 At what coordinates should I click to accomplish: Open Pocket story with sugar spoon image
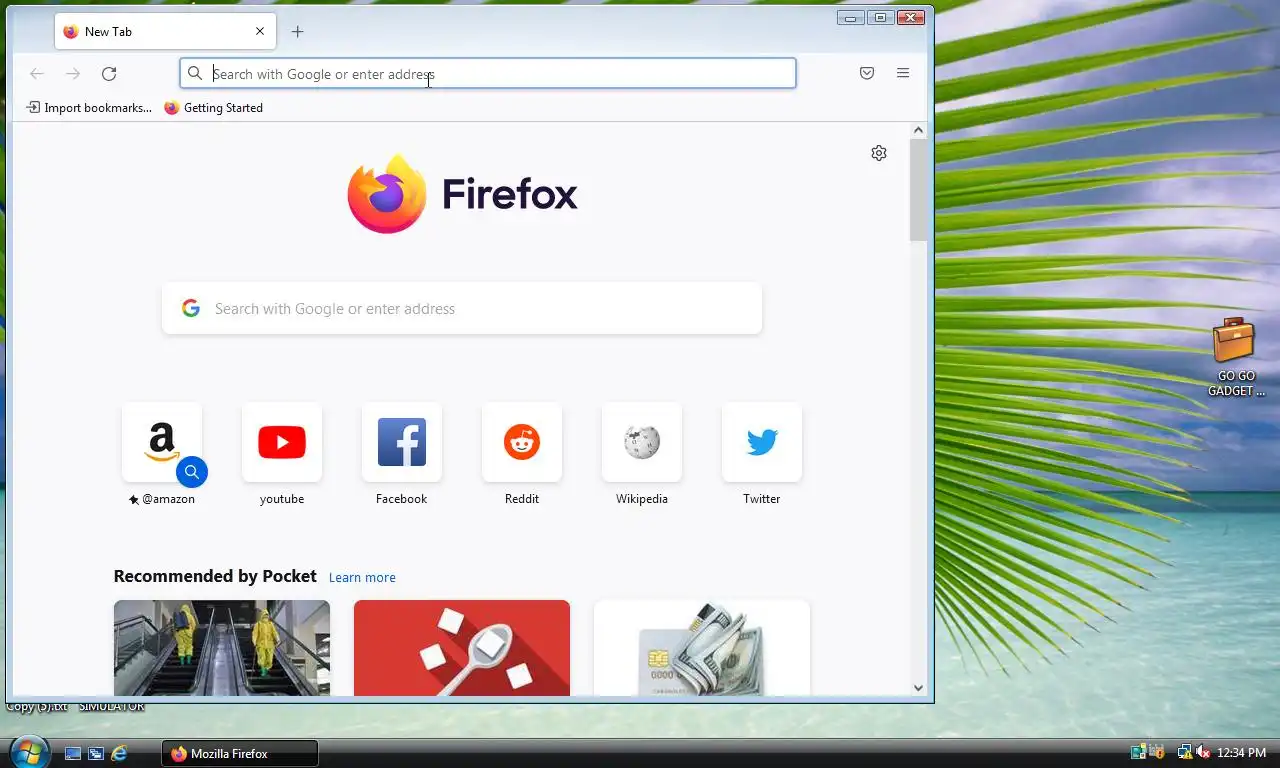[462, 648]
